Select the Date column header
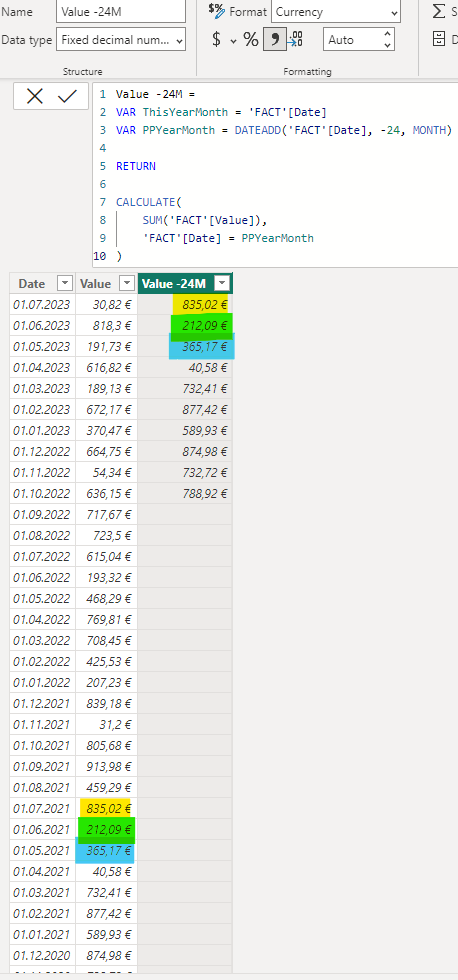 [32, 284]
